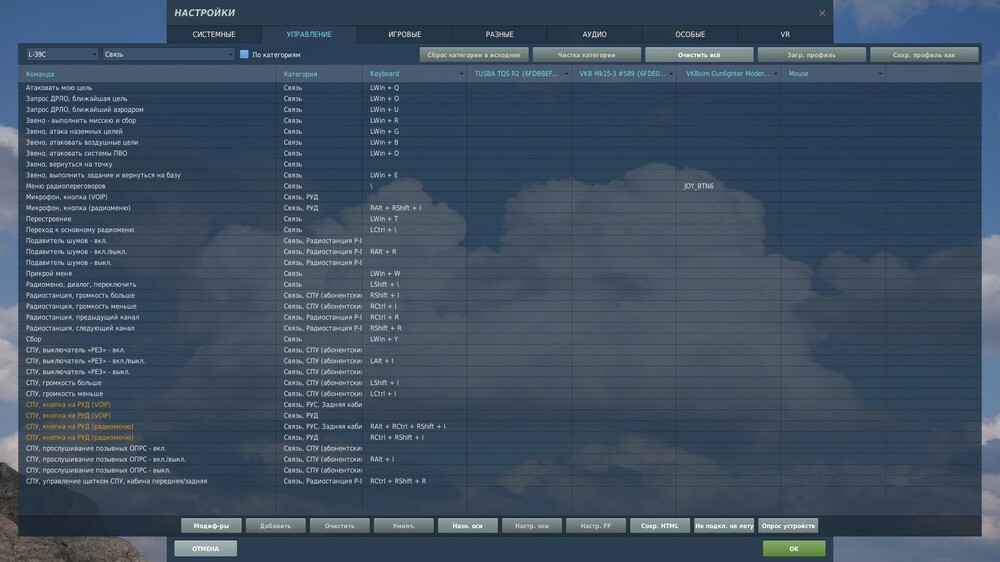1000x562 pixels.
Task: Switch to the СИСТЕМНЫЕ tab
Action: [214, 34]
